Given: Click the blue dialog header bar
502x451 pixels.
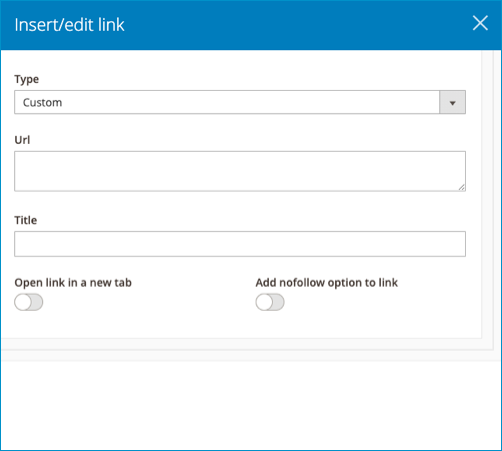Looking at the screenshot, I should [x=251, y=25].
